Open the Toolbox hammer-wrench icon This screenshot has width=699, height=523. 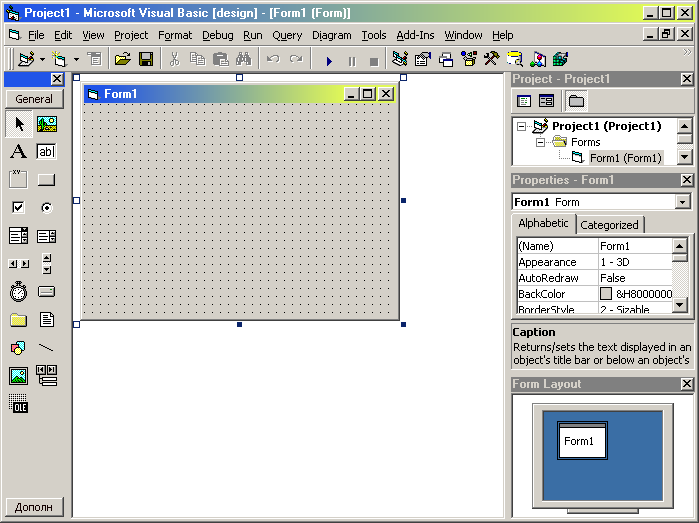click(492, 59)
